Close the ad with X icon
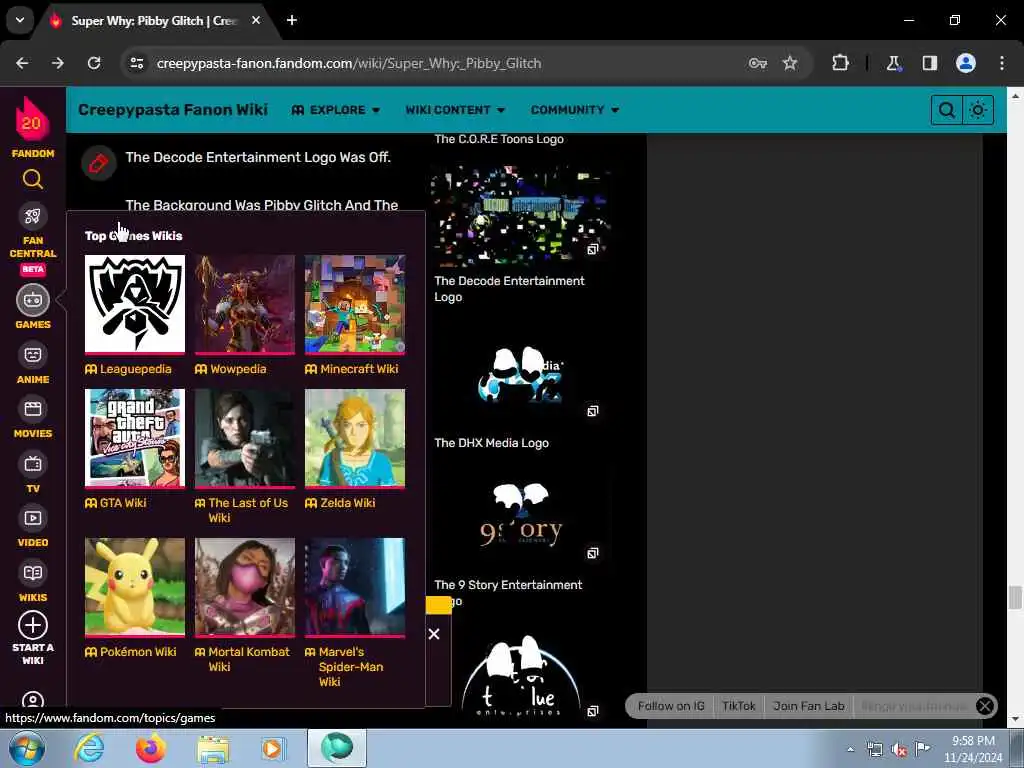This screenshot has width=1024, height=768. click(434, 633)
